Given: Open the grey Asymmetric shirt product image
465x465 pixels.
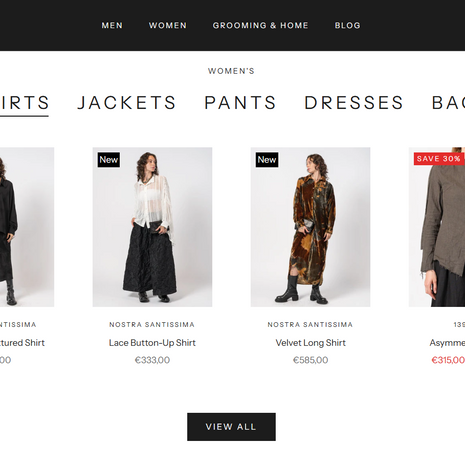Looking at the screenshot, I should [x=437, y=227].
